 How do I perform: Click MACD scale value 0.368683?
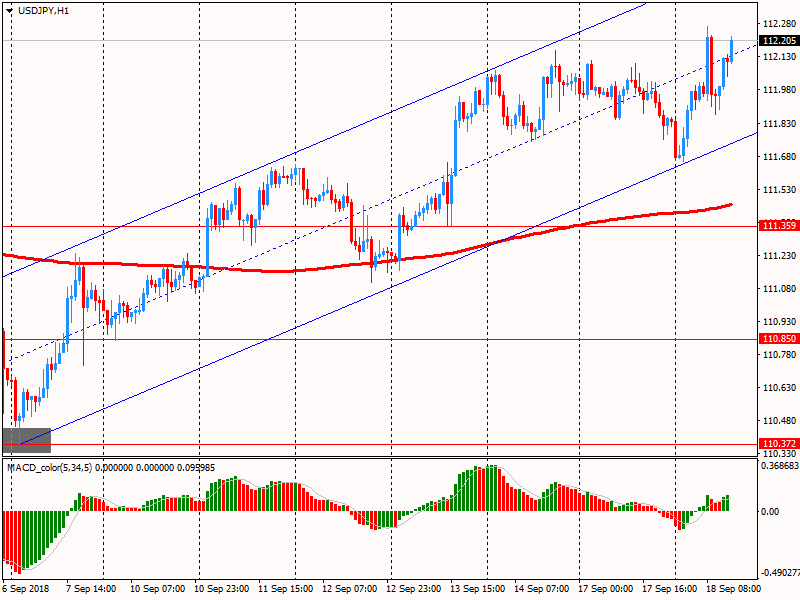780,466
